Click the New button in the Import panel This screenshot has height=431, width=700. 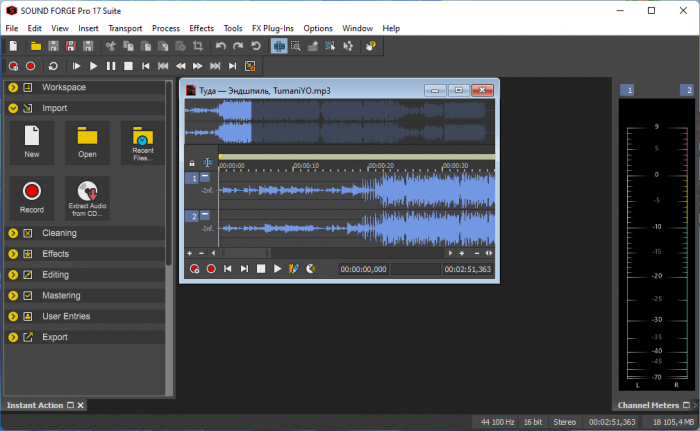[32, 142]
